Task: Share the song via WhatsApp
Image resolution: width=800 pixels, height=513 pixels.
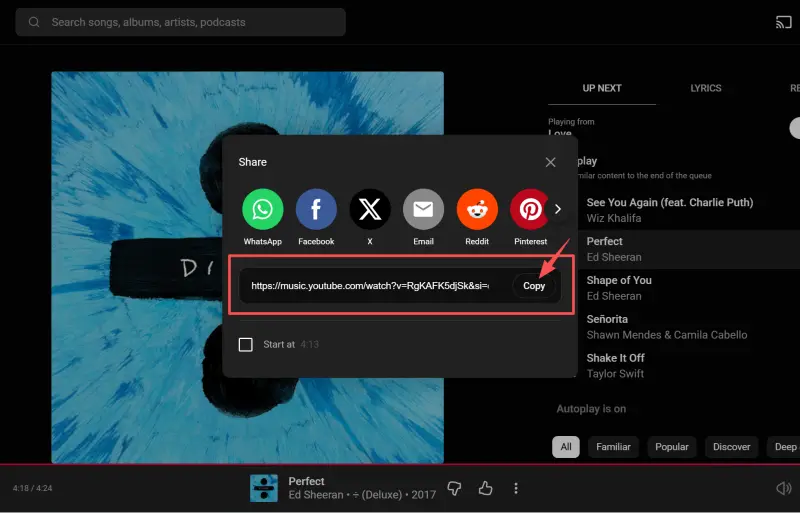Action: [263, 209]
